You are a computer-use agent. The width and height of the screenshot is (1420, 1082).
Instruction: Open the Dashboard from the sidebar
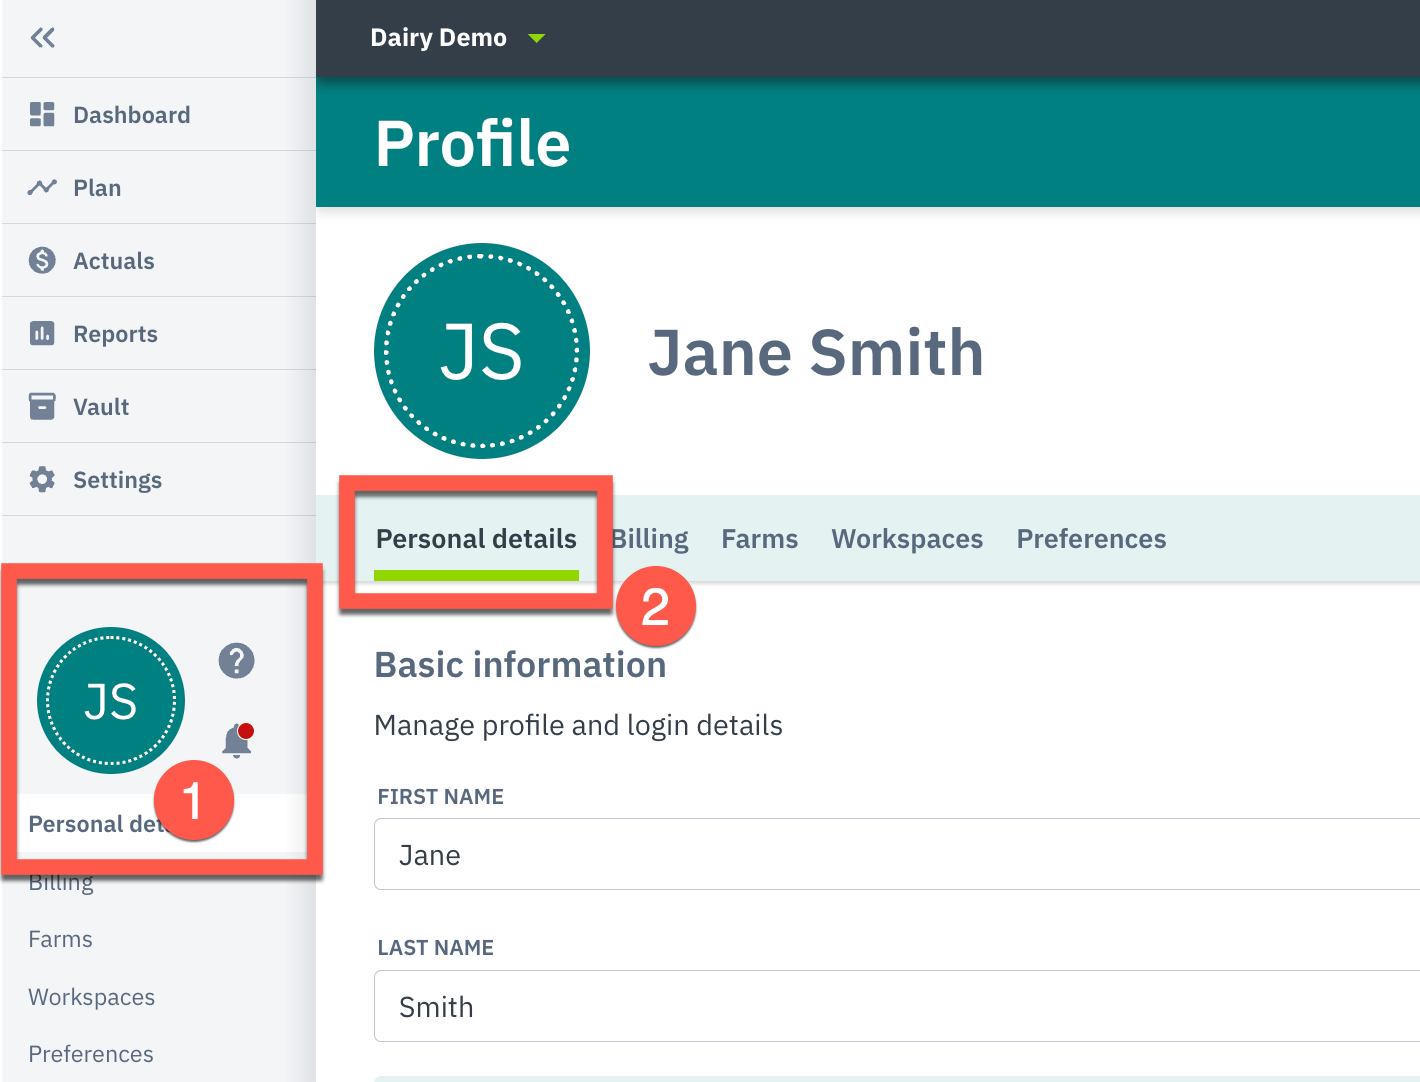coord(131,114)
